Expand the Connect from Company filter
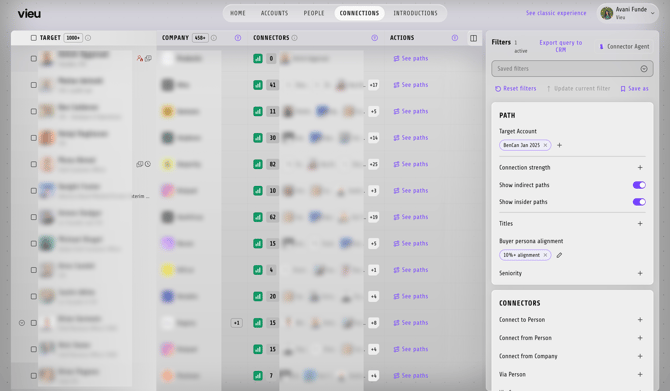The width and height of the screenshot is (670, 391). tap(640, 356)
